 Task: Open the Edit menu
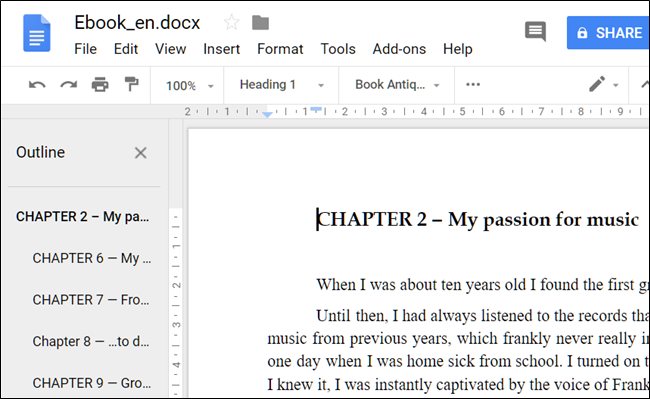pos(126,49)
